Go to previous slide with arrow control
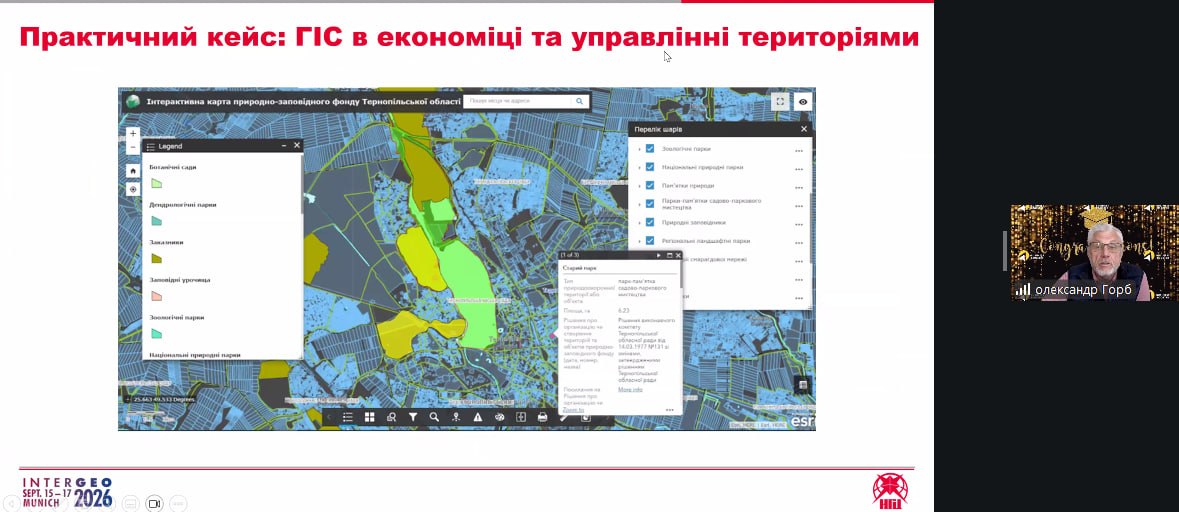The width and height of the screenshot is (1179, 512). pyautogui.click(x=12, y=503)
